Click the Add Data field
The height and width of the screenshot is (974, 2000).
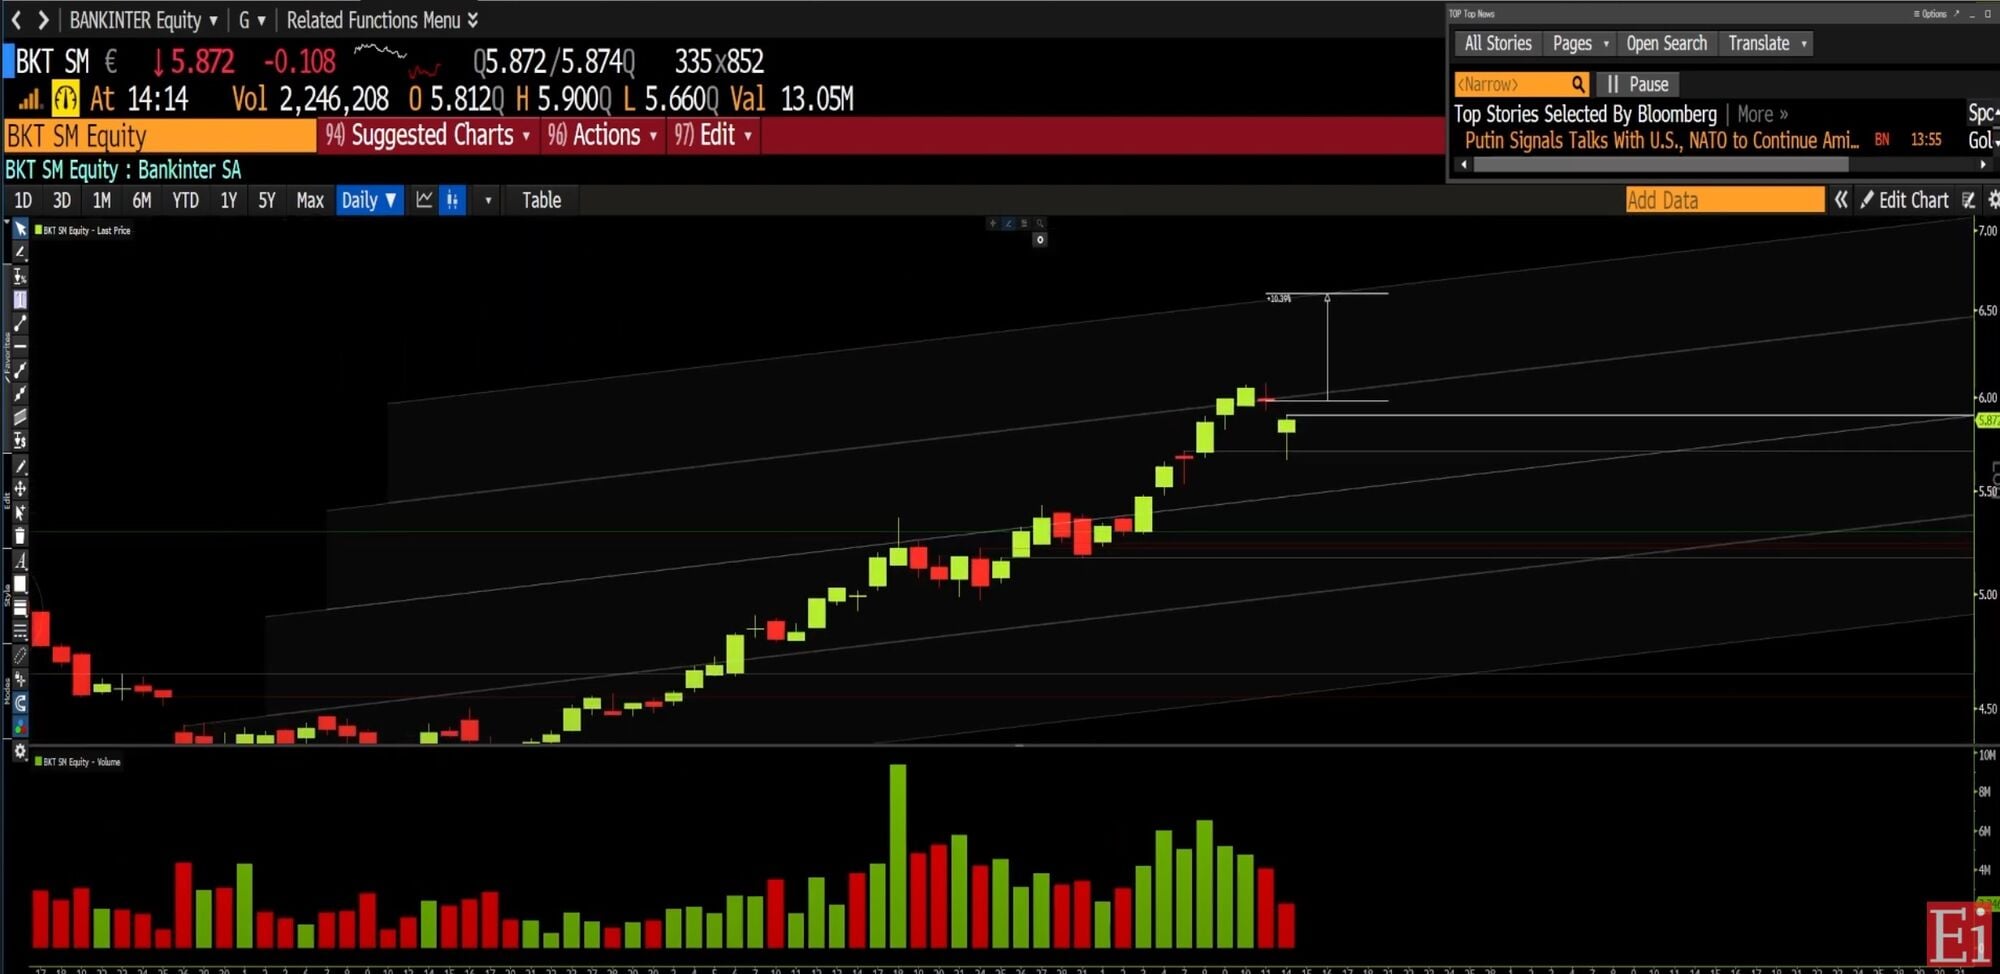(1725, 200)
